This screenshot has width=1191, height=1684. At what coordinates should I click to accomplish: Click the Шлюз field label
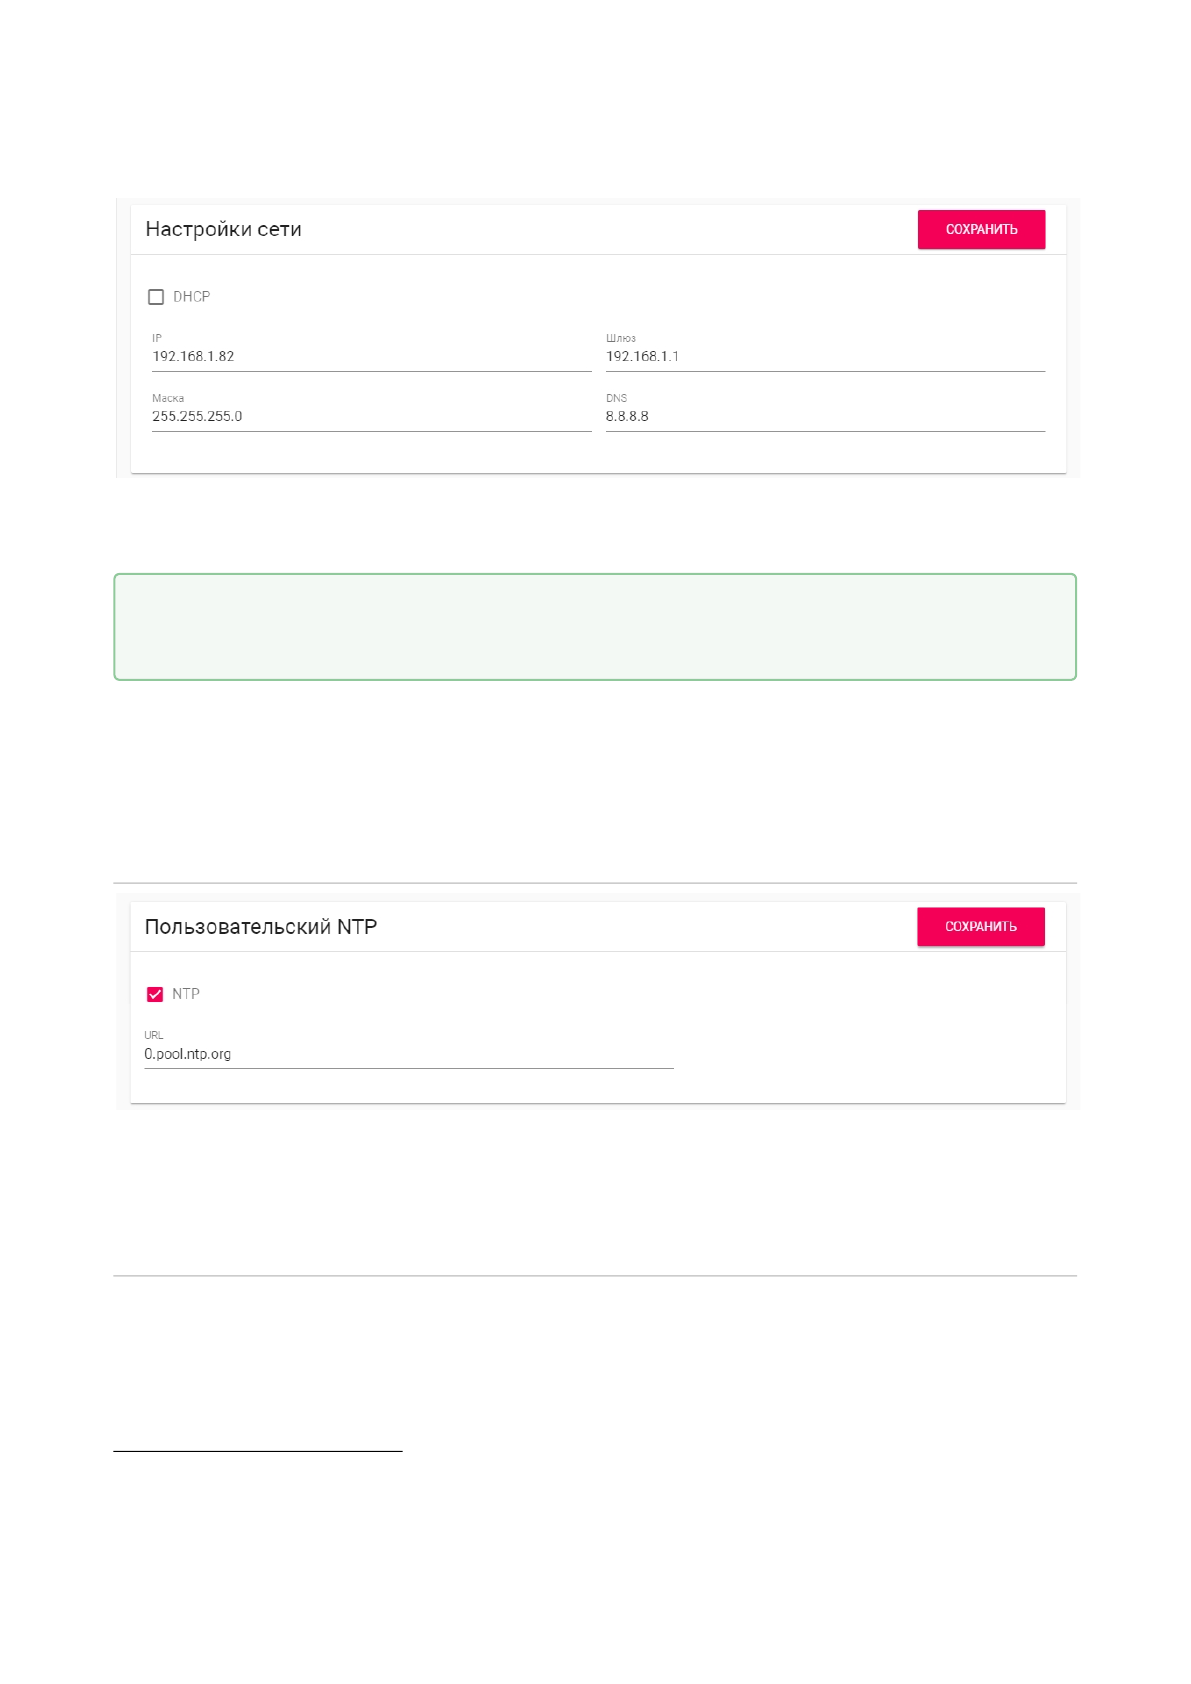pos(620,338)
